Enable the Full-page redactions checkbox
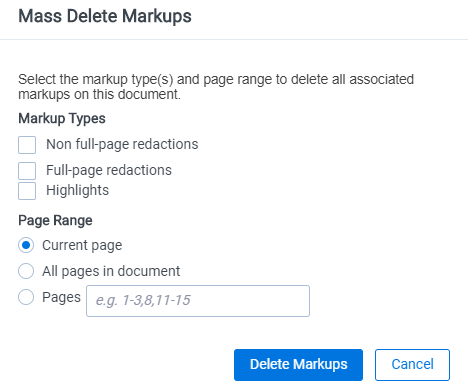The width and height of the screenshot is (468, 388). 27,171
